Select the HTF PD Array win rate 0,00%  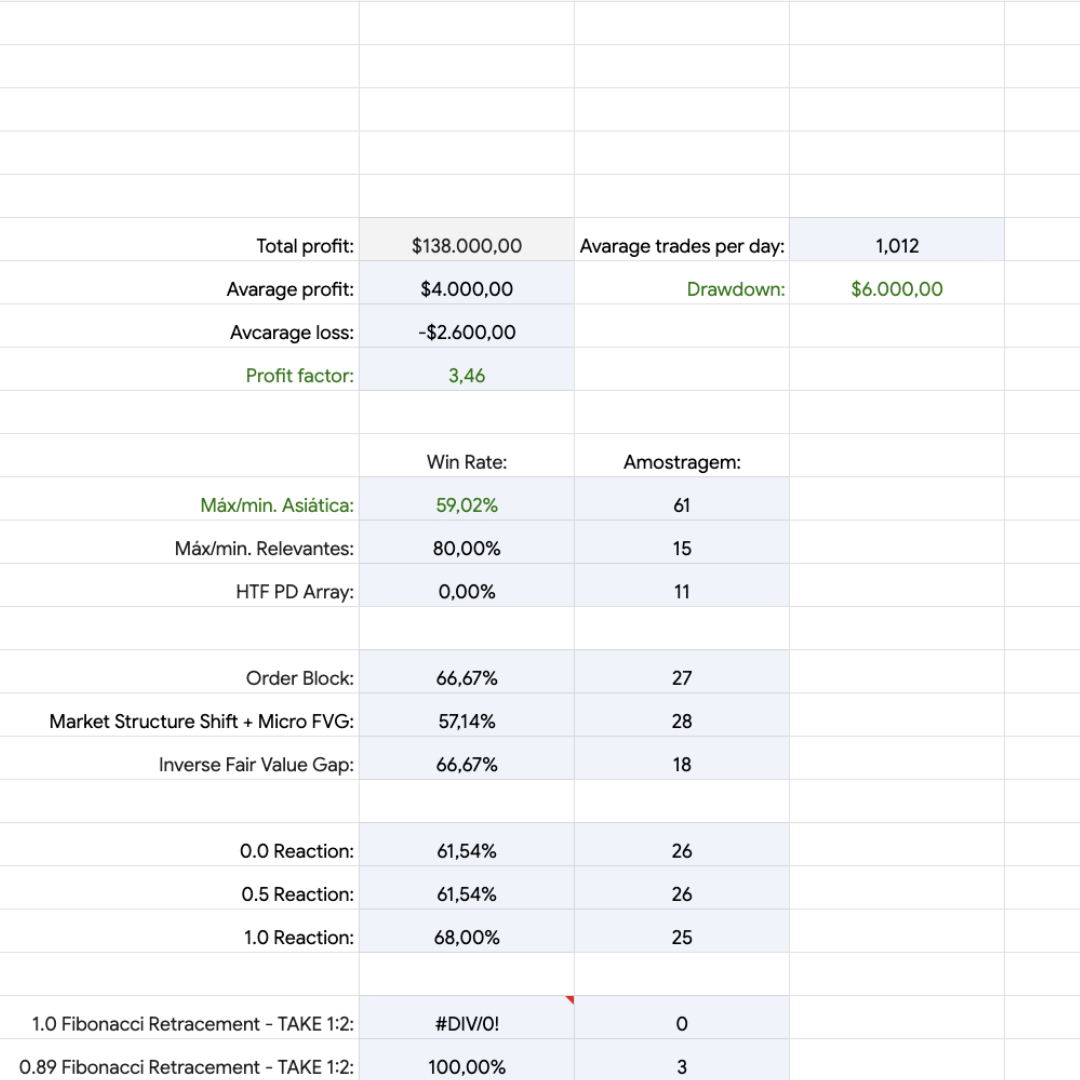point(466,591)
